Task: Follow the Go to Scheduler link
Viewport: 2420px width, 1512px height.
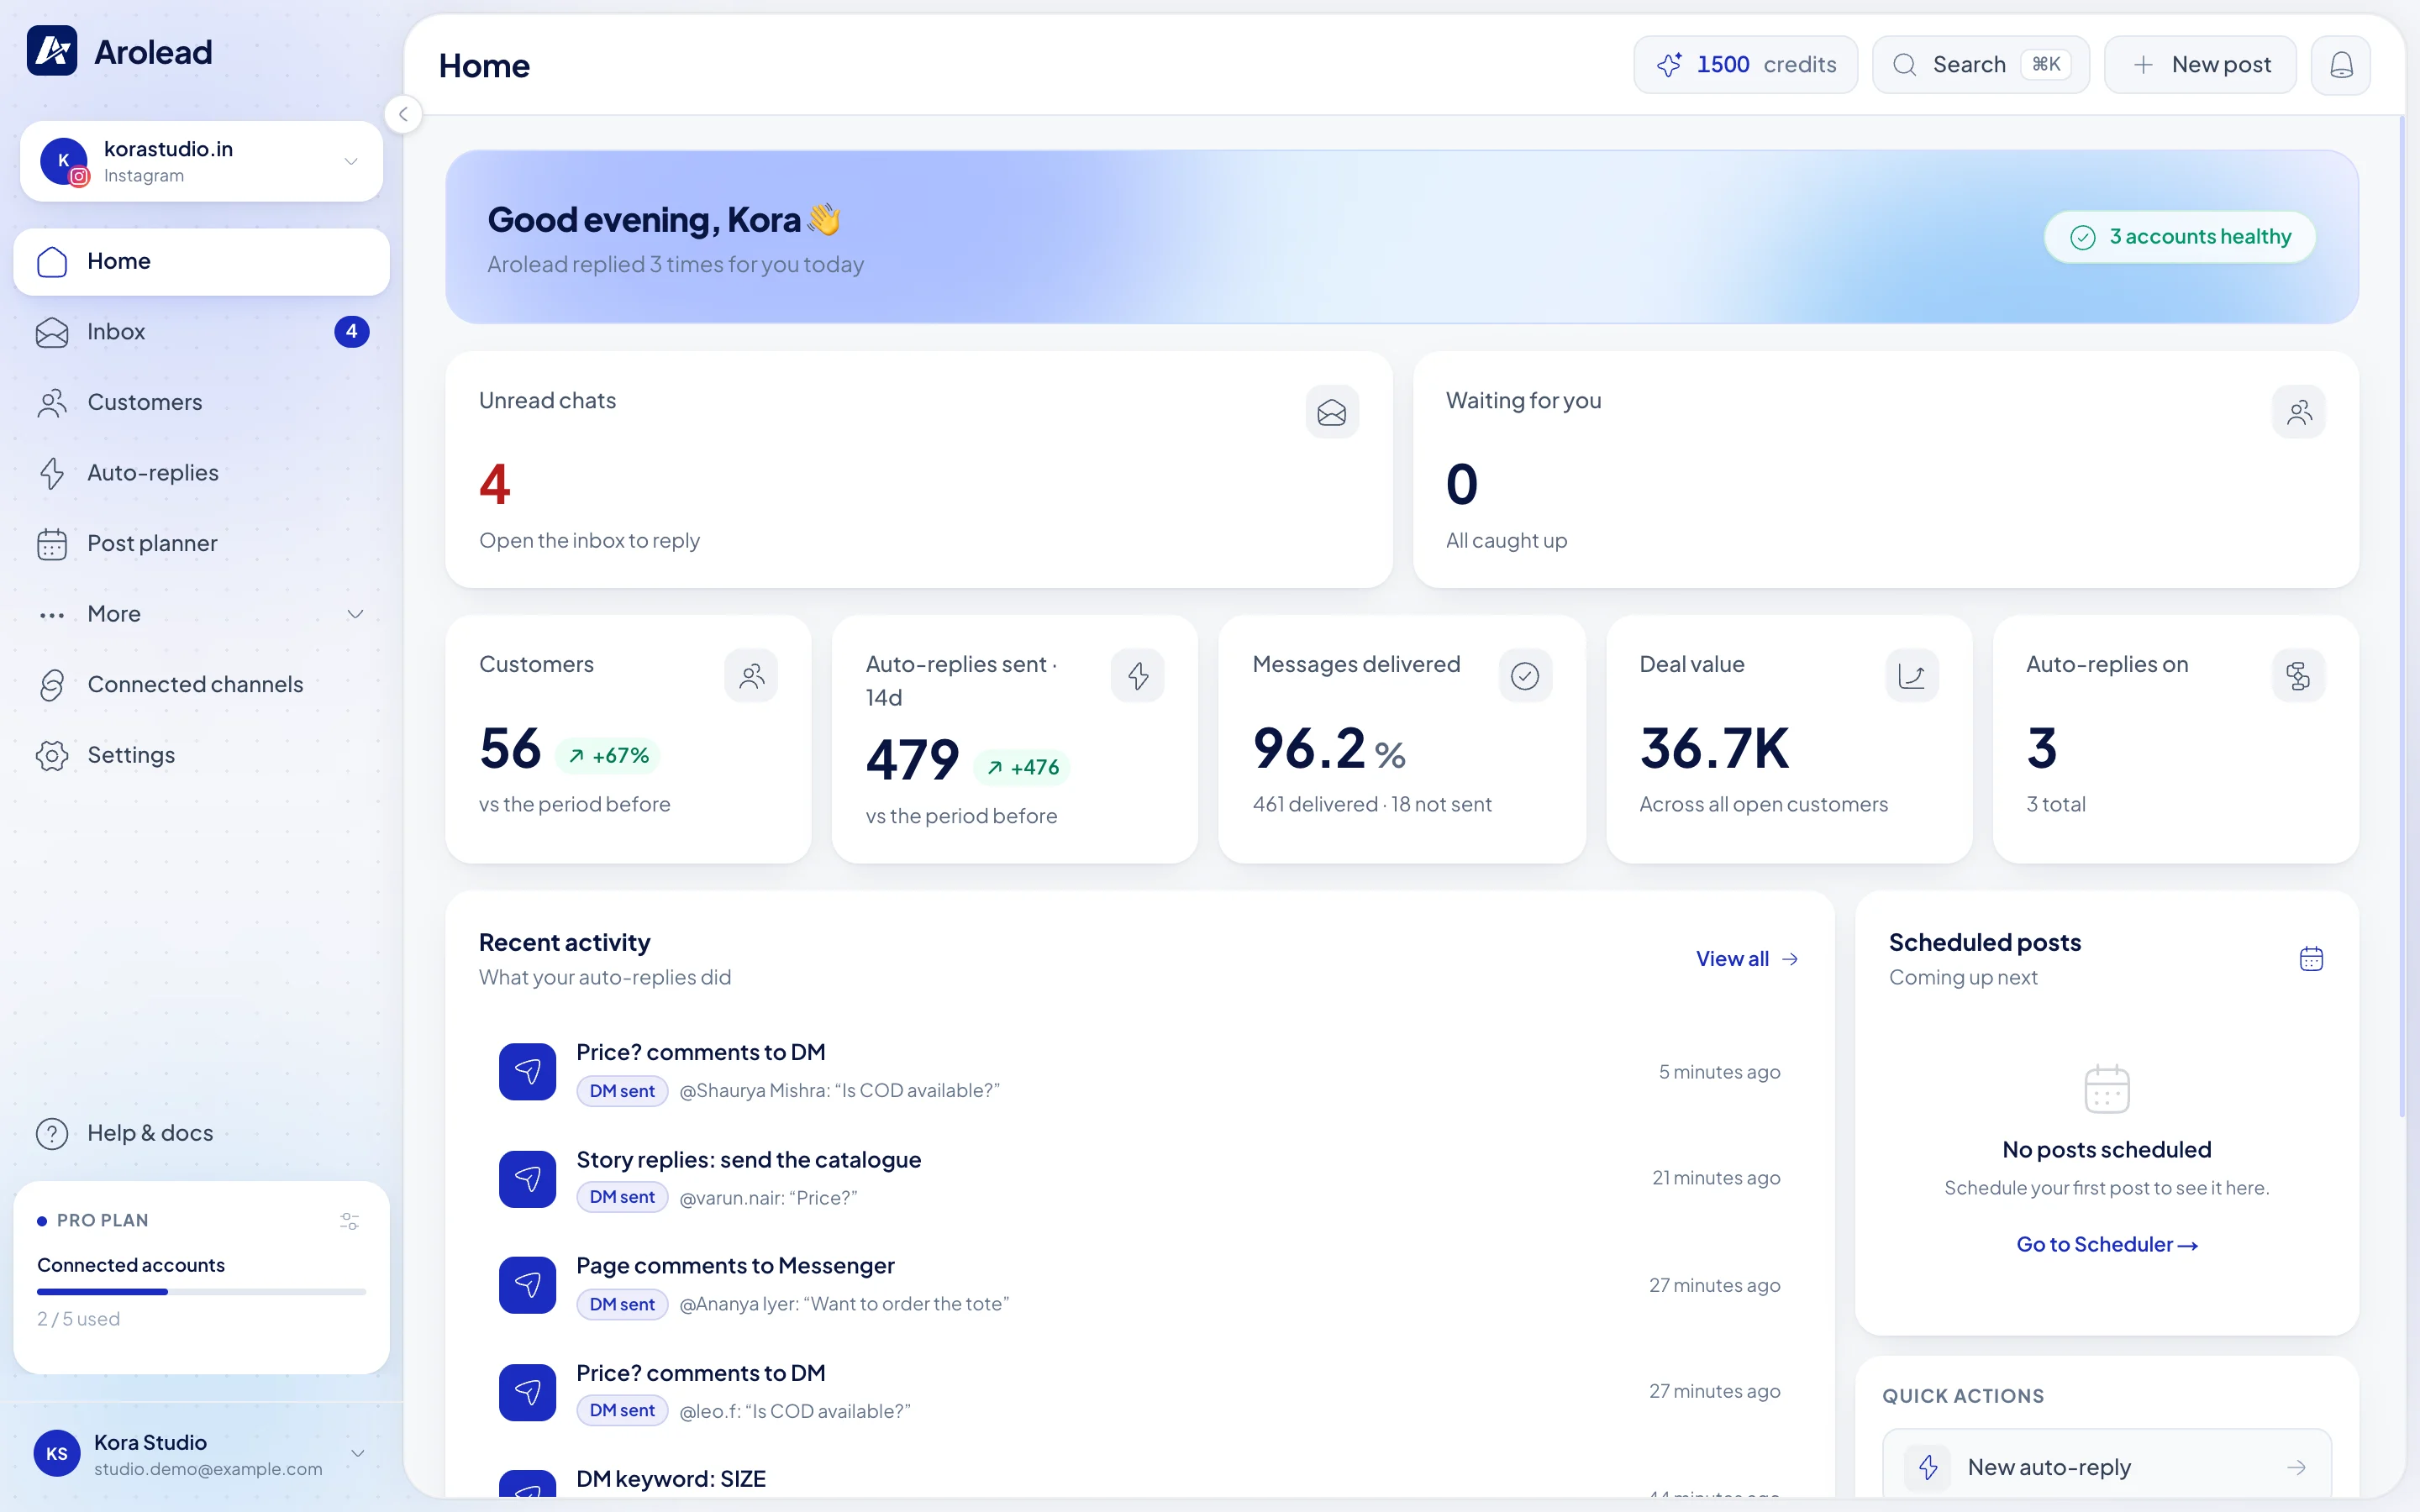Action: (2106, 1245)
